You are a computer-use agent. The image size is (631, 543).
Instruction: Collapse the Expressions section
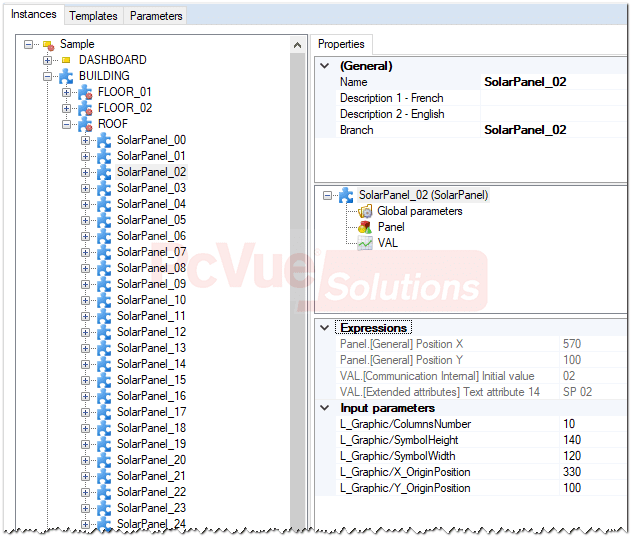coord(323,328)
